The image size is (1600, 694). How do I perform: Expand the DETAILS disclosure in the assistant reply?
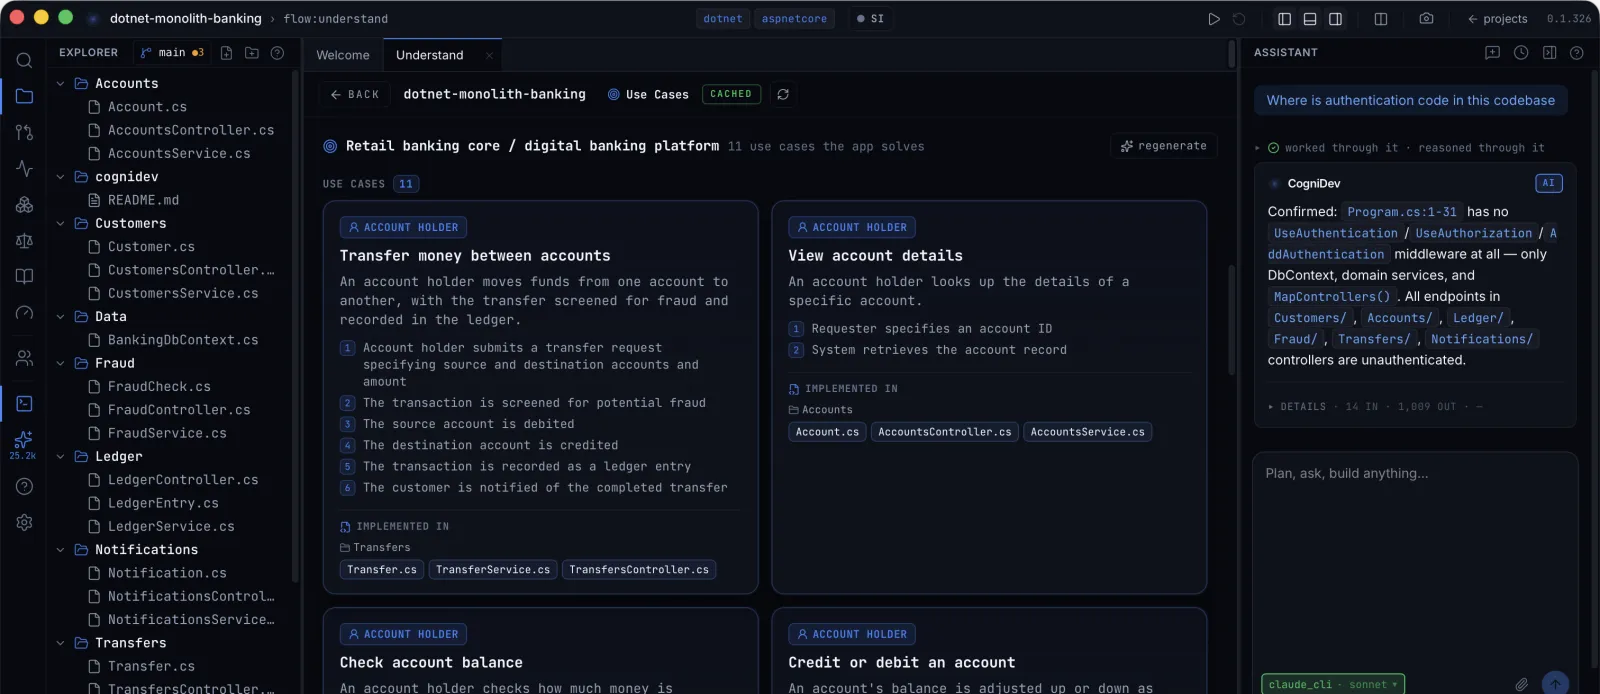click(x=1297, y=407)
